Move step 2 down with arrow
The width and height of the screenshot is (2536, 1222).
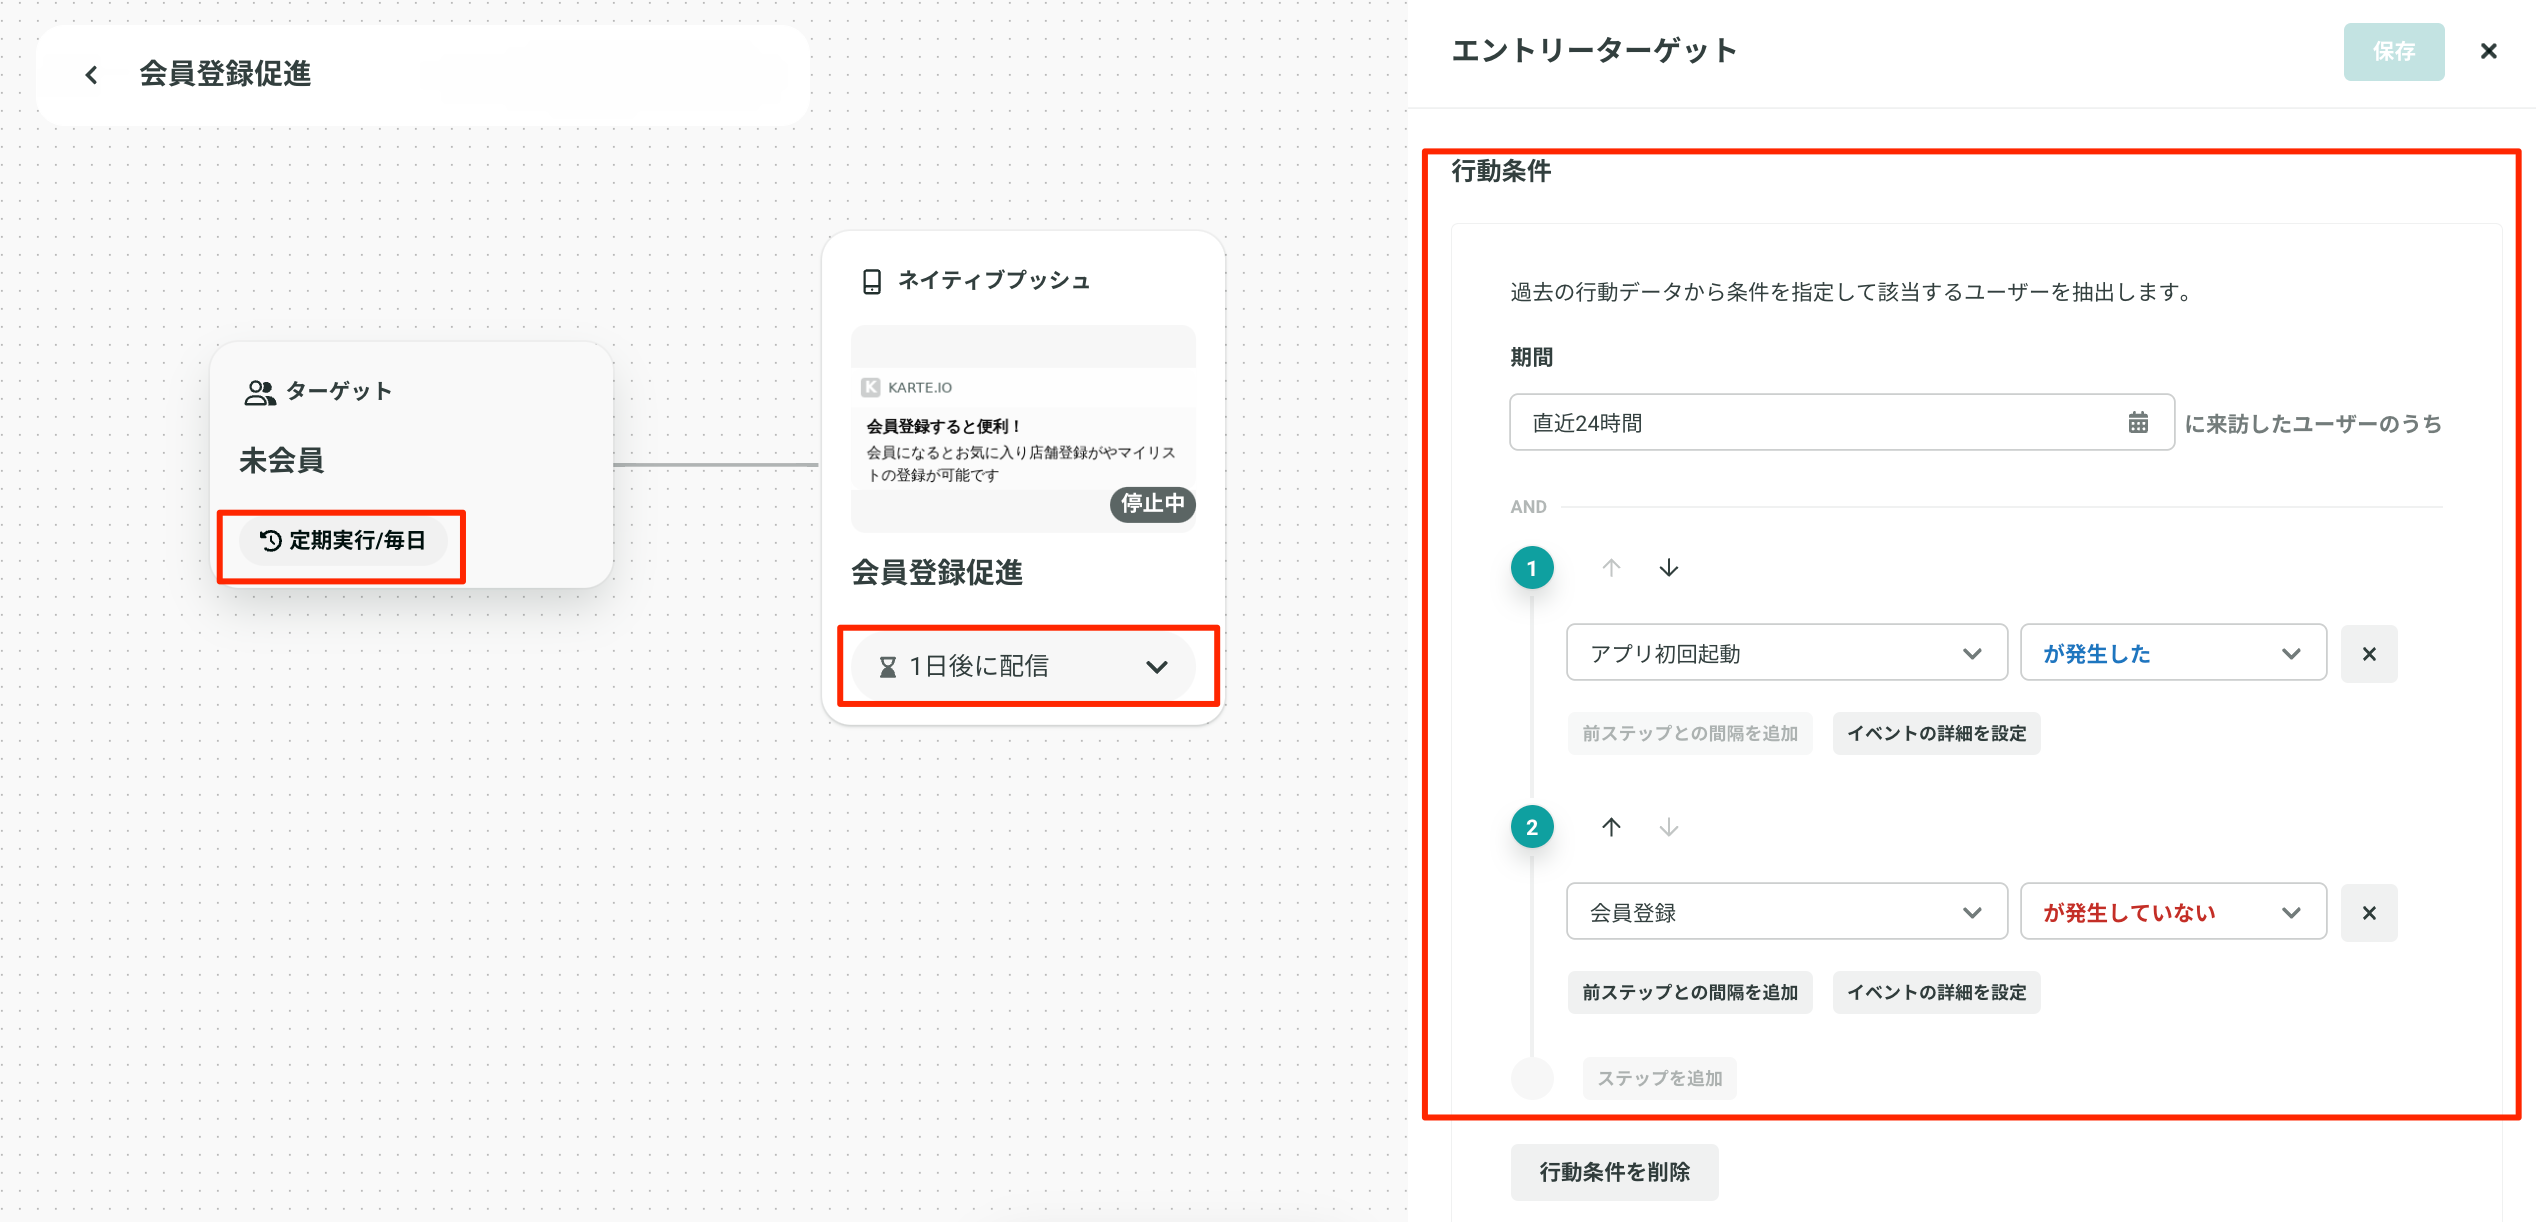[1669, 827]
